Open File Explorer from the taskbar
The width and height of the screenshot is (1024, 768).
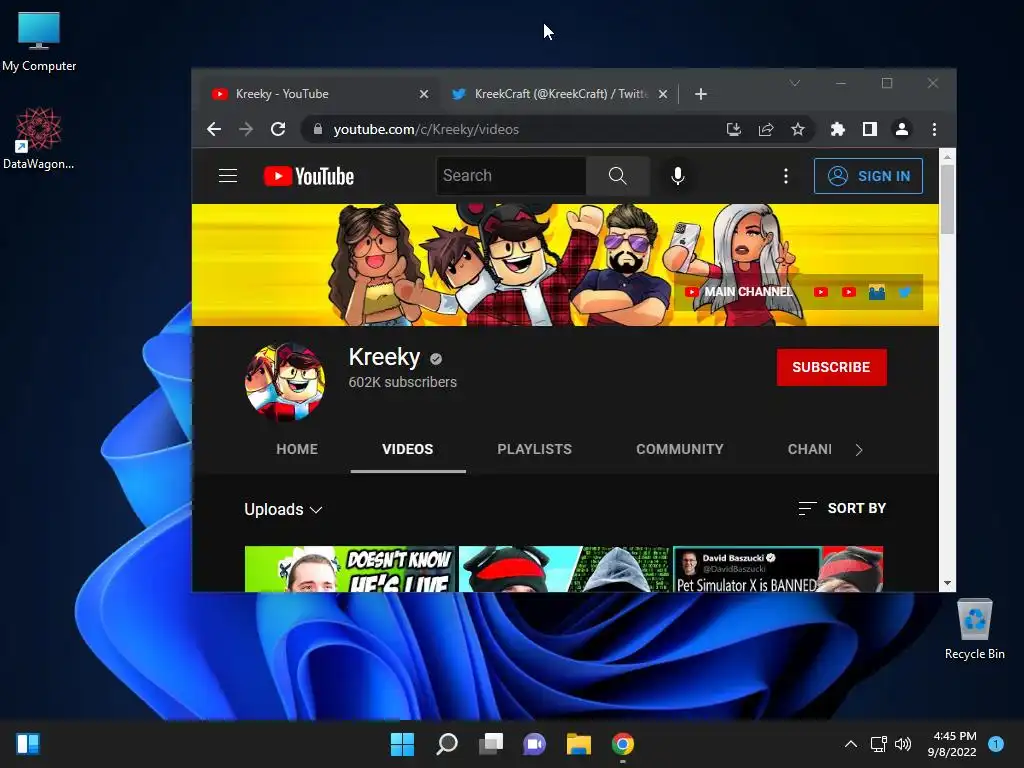[579, 744]
